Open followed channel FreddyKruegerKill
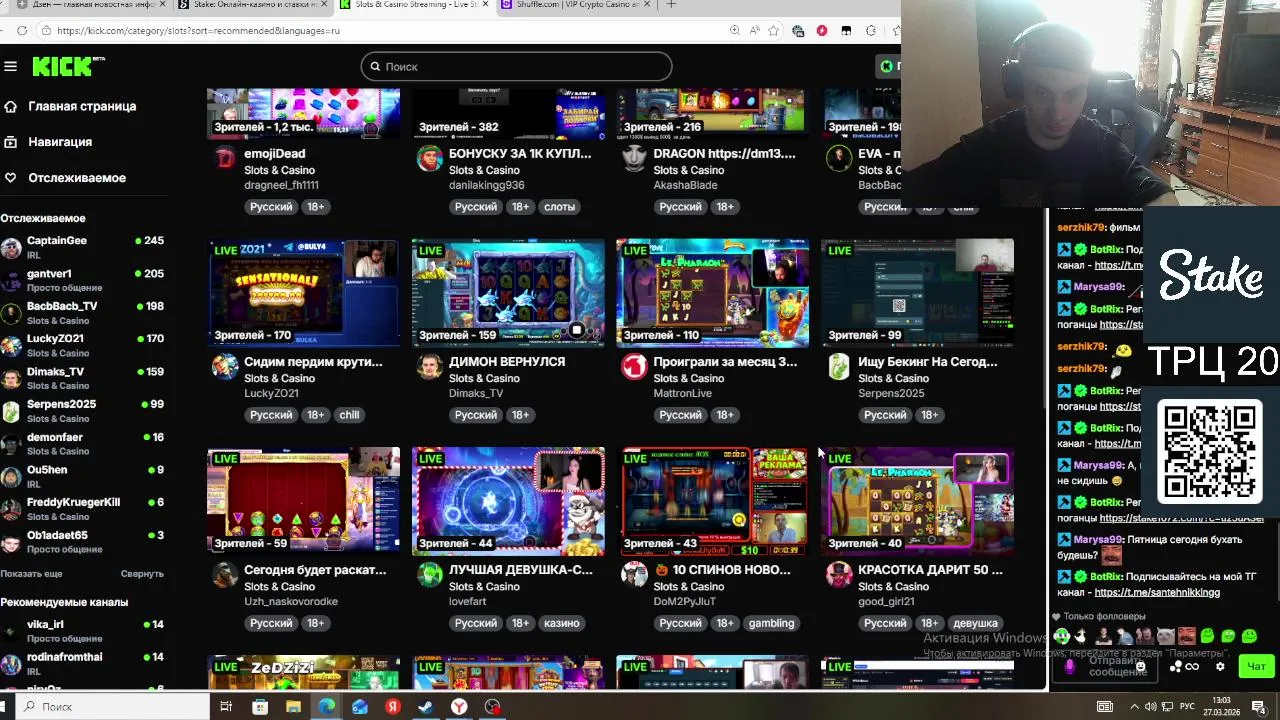 tap(82, 508)
